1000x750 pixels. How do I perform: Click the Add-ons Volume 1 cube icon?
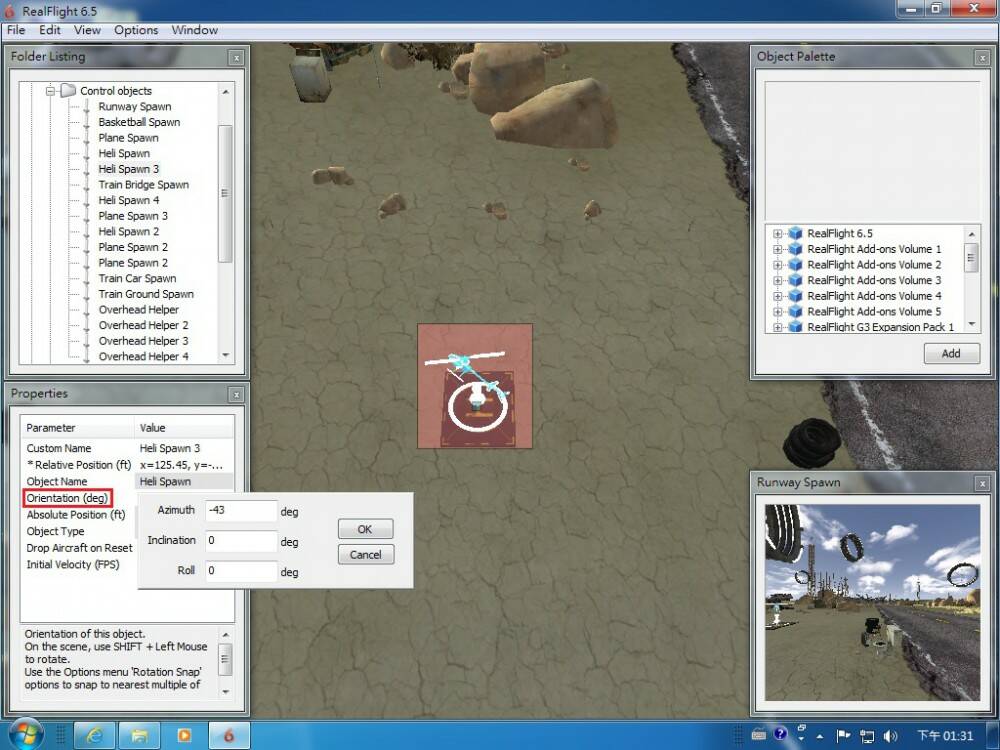(795, 249)
